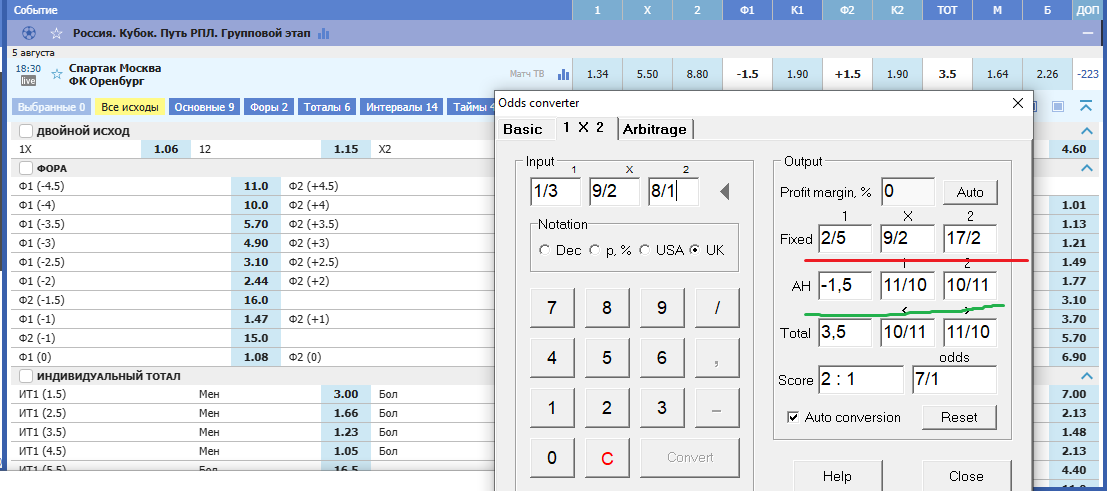This screenshot has height=491, width=1107.
Task: Select the p, % notation radio button
Action: (x=594, y=250)
